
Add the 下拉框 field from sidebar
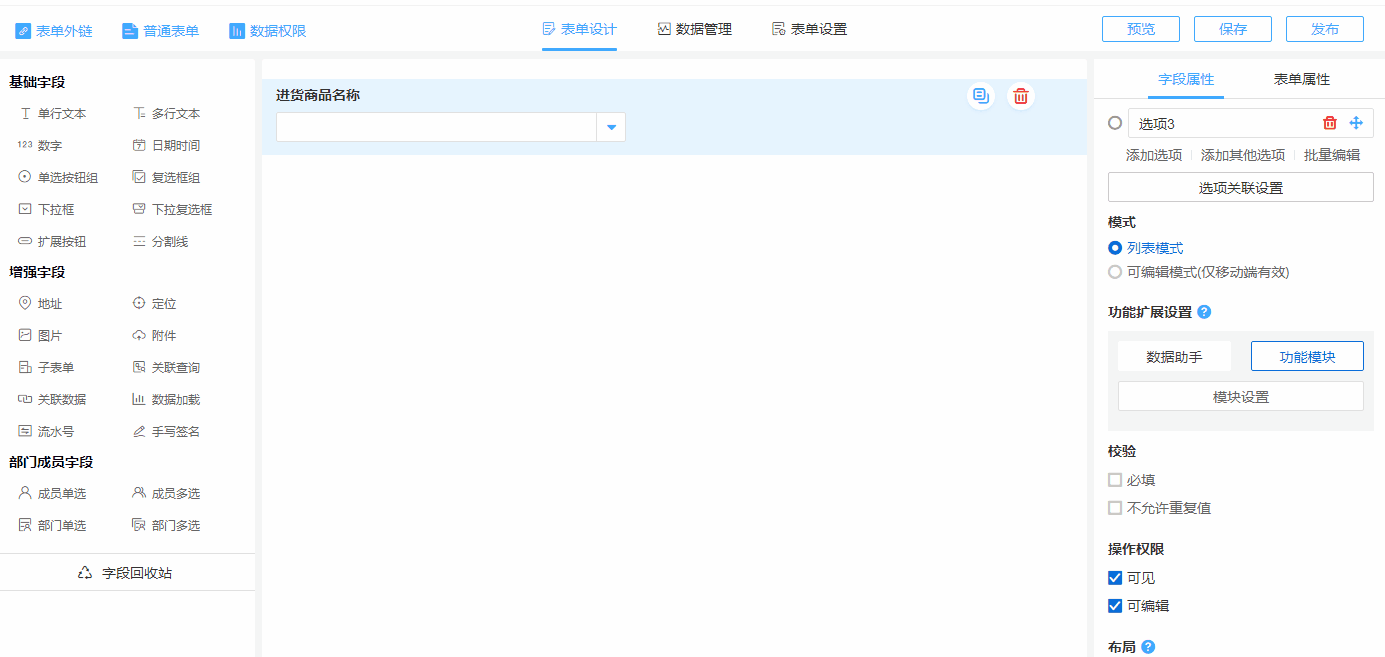[55, 210]
